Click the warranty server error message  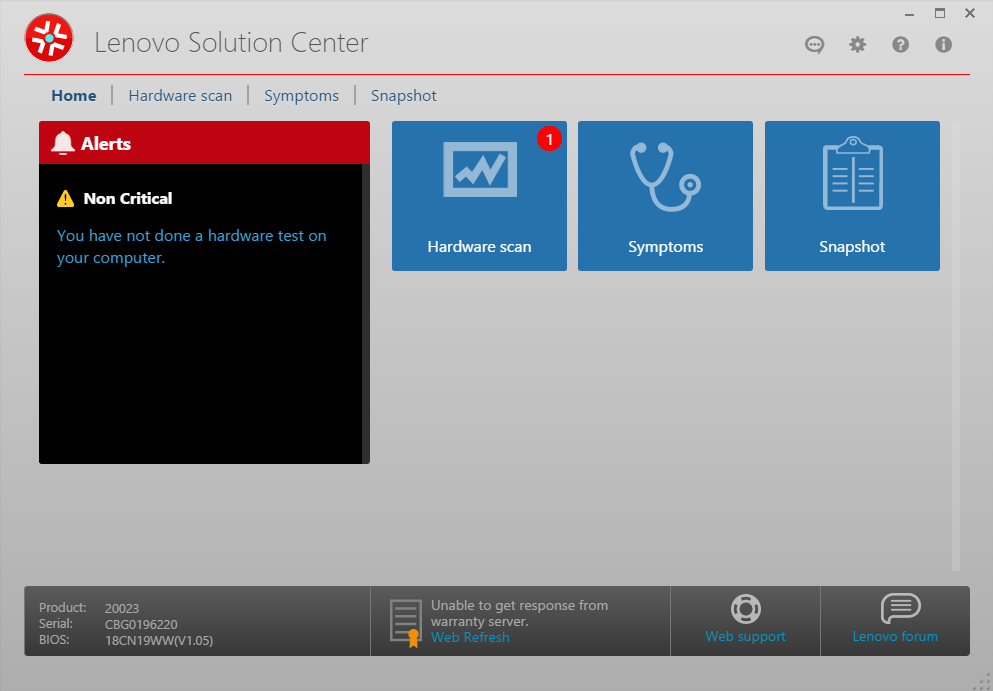click(519, 614)
